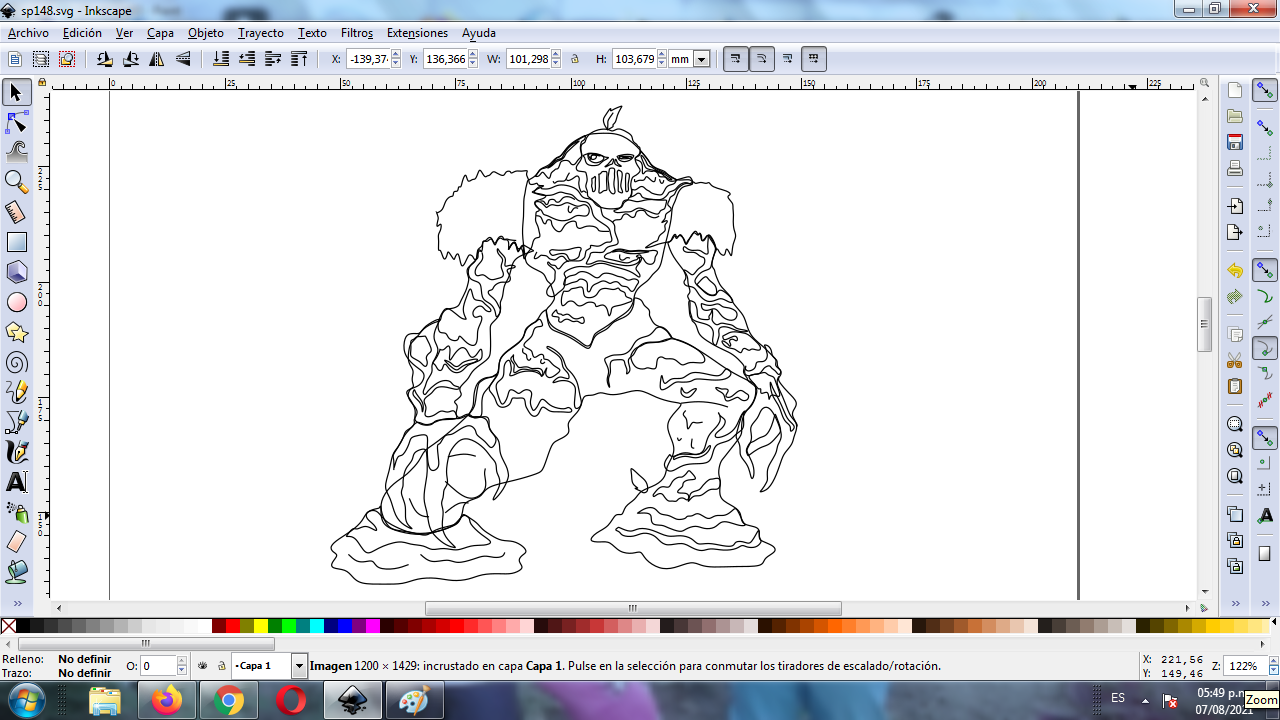Open the Edición menu
Viewport: 1280px width, 720px height.
coord(82,33)
